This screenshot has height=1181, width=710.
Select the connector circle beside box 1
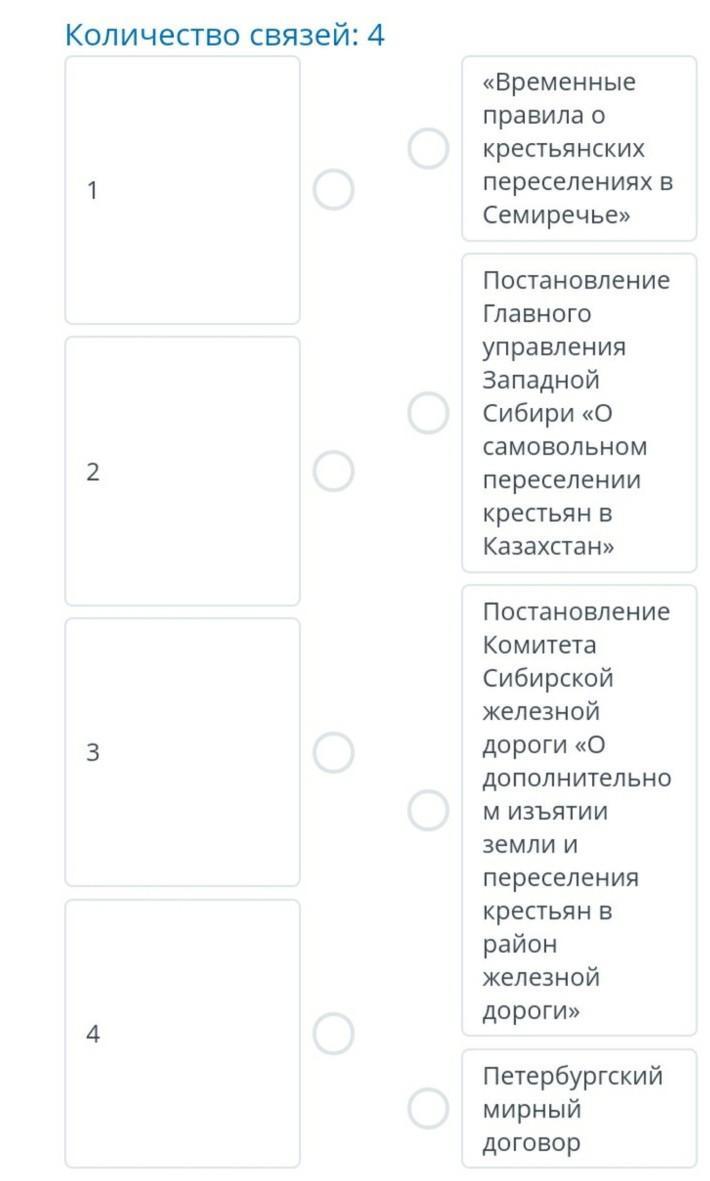(x=333, y=189)
